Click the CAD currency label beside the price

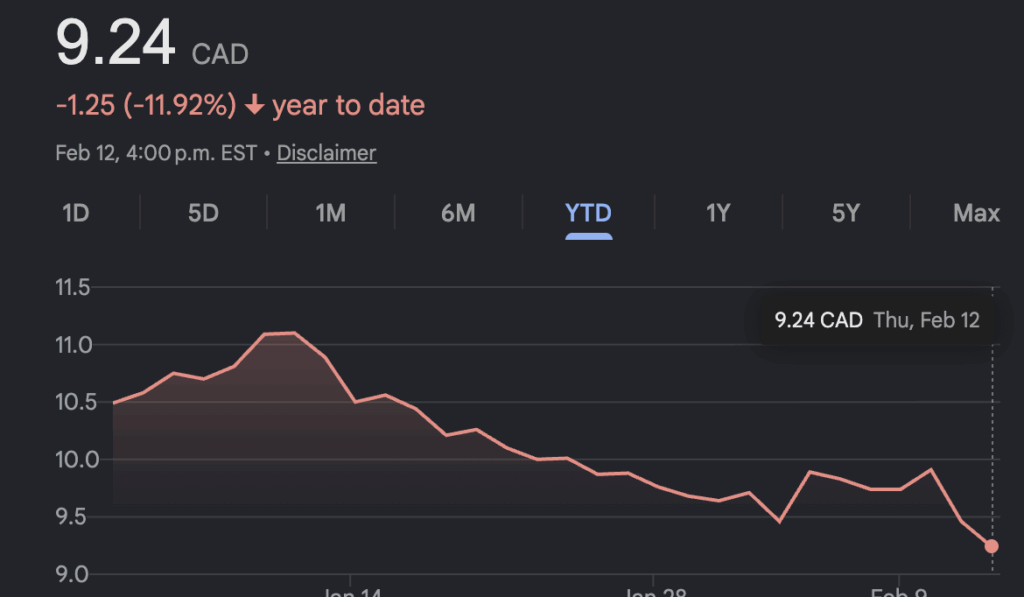point(220,54)
